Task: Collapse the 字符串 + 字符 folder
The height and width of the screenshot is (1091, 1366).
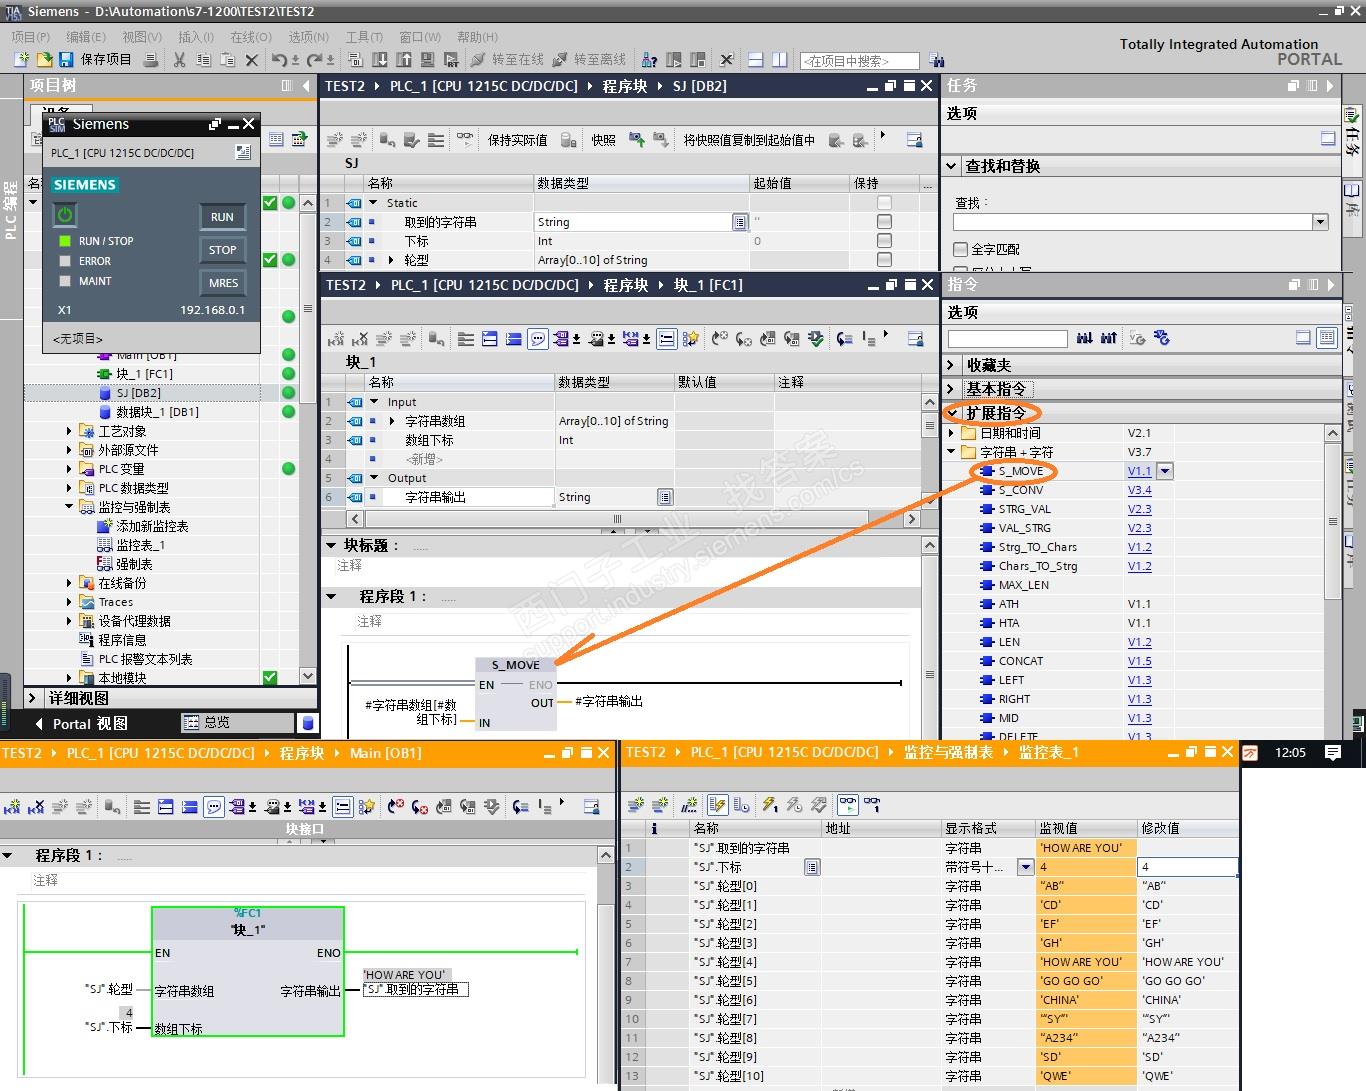Action: click(x=952, y=452)
